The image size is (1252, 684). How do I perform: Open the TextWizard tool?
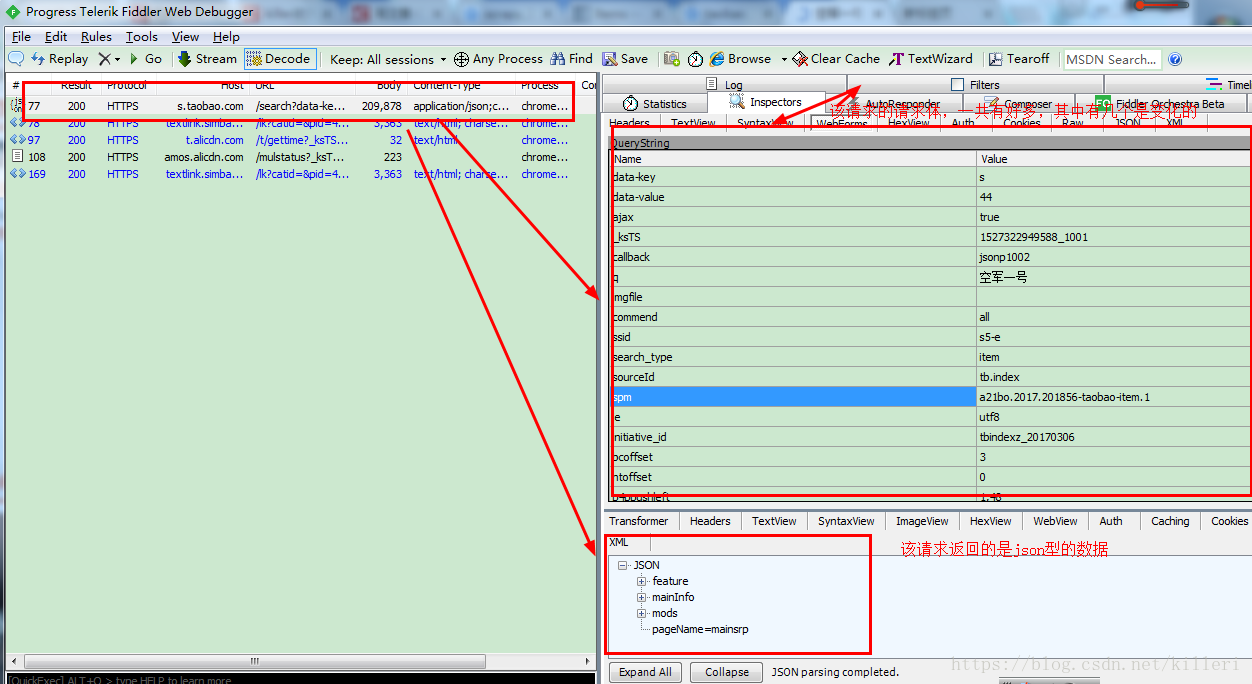point(931,59)
